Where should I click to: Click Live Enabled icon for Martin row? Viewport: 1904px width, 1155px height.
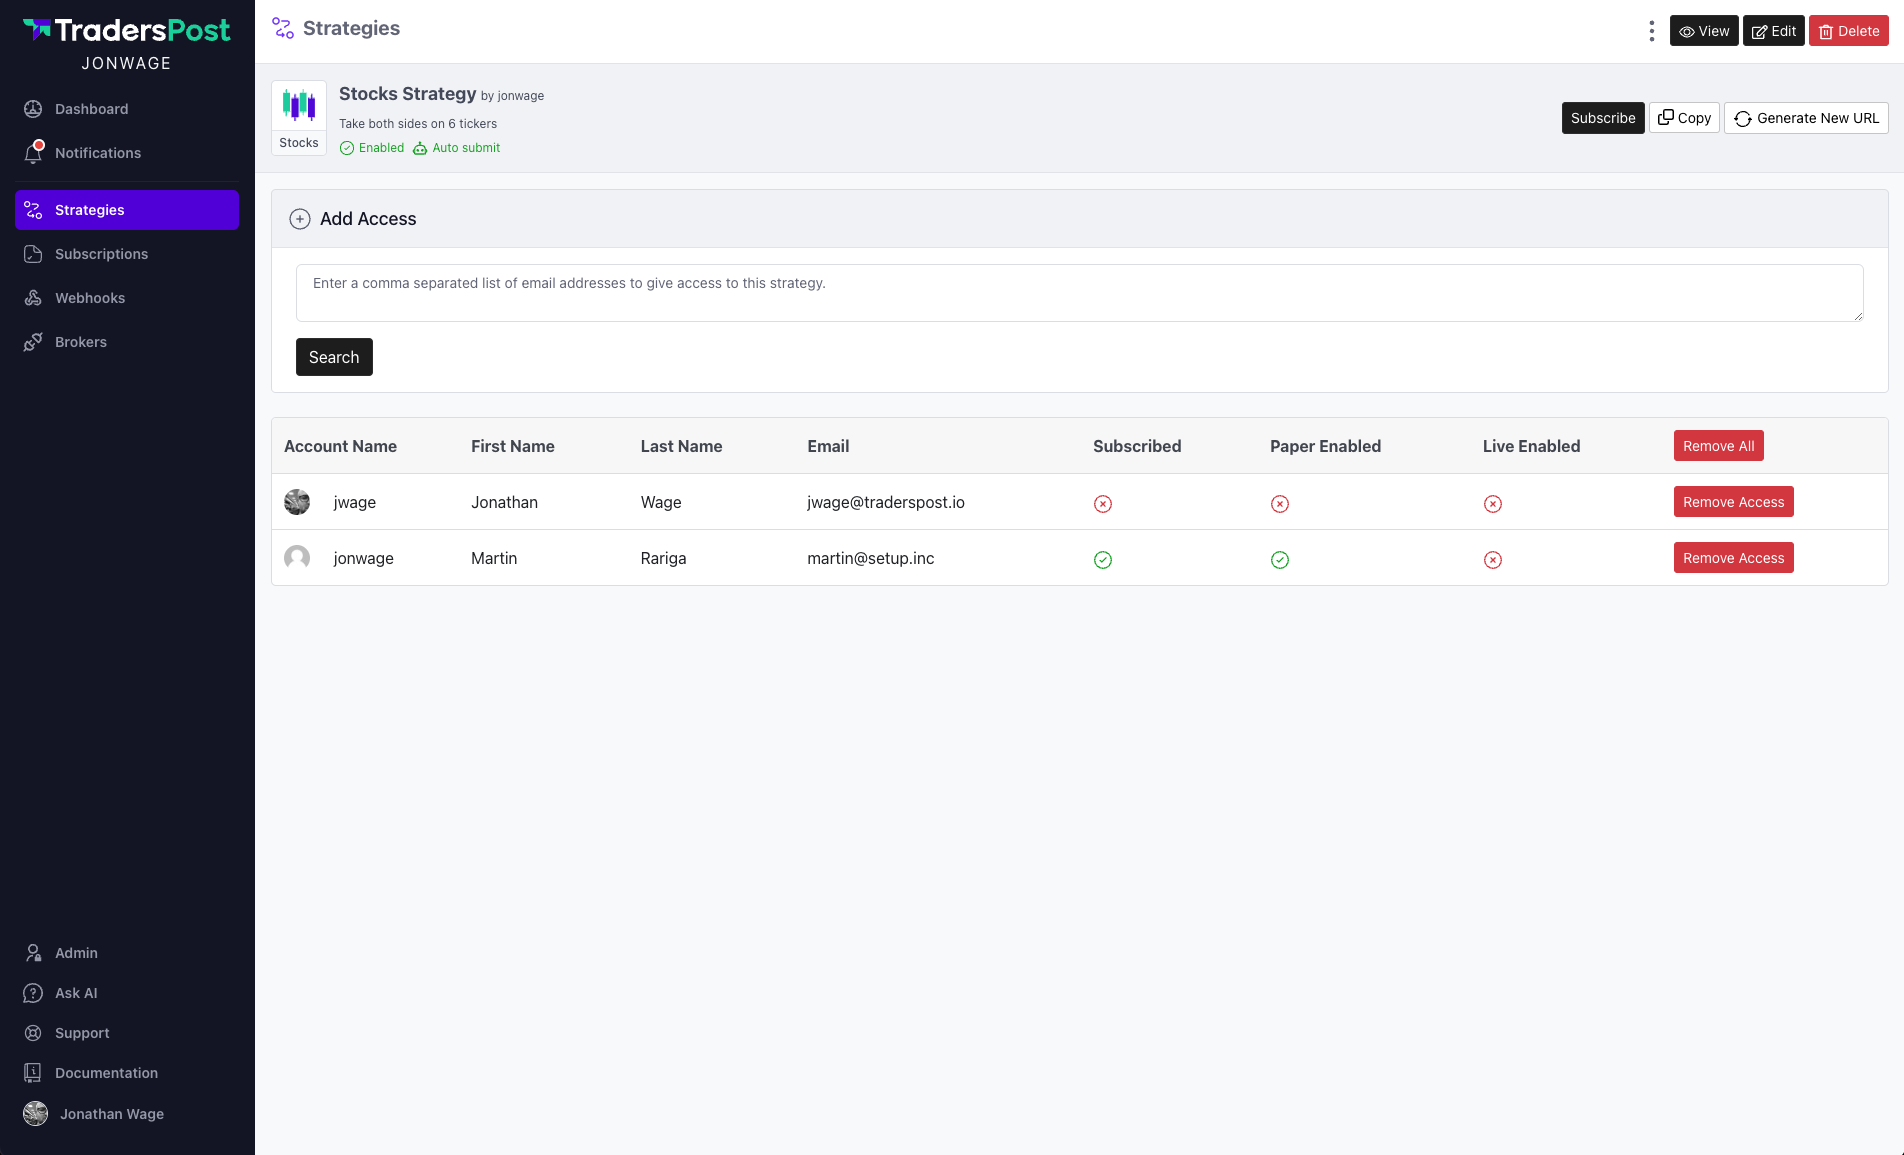tap(1493, 560)
